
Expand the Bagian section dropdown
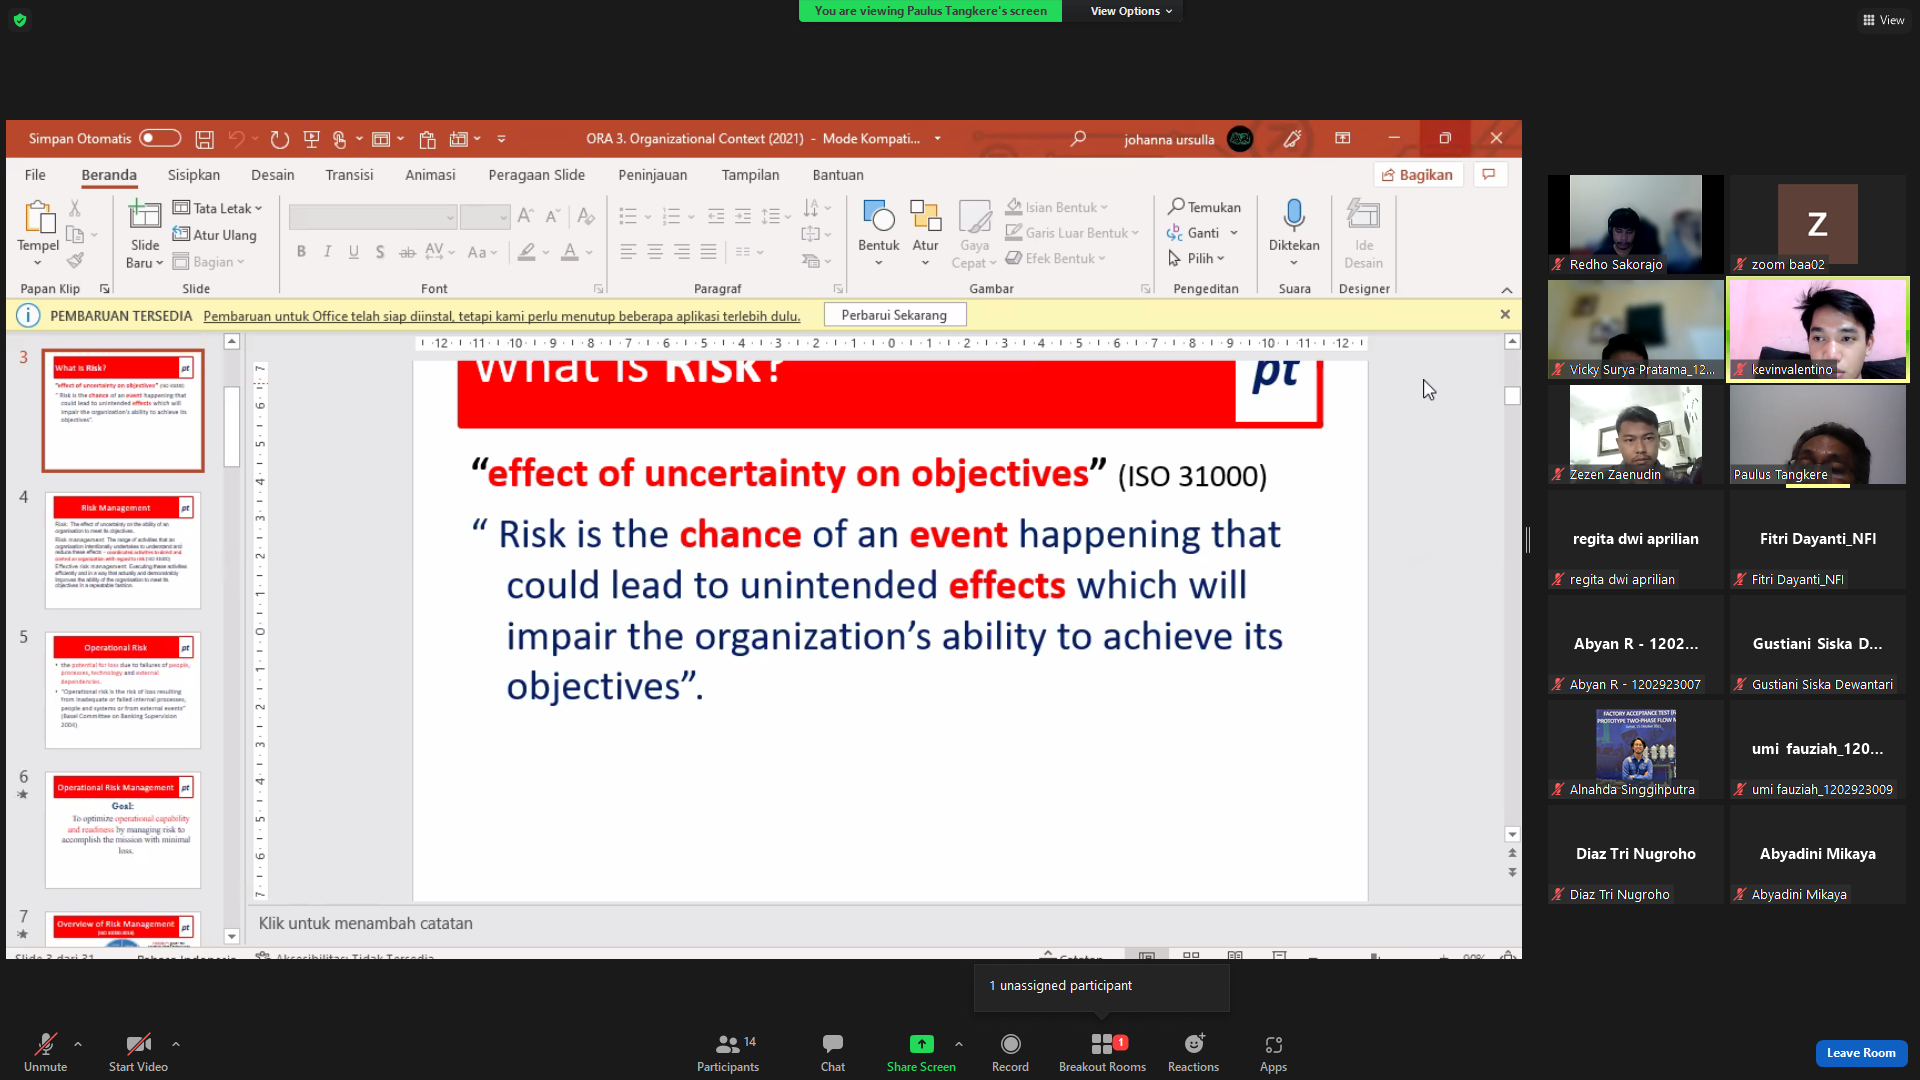208,262
